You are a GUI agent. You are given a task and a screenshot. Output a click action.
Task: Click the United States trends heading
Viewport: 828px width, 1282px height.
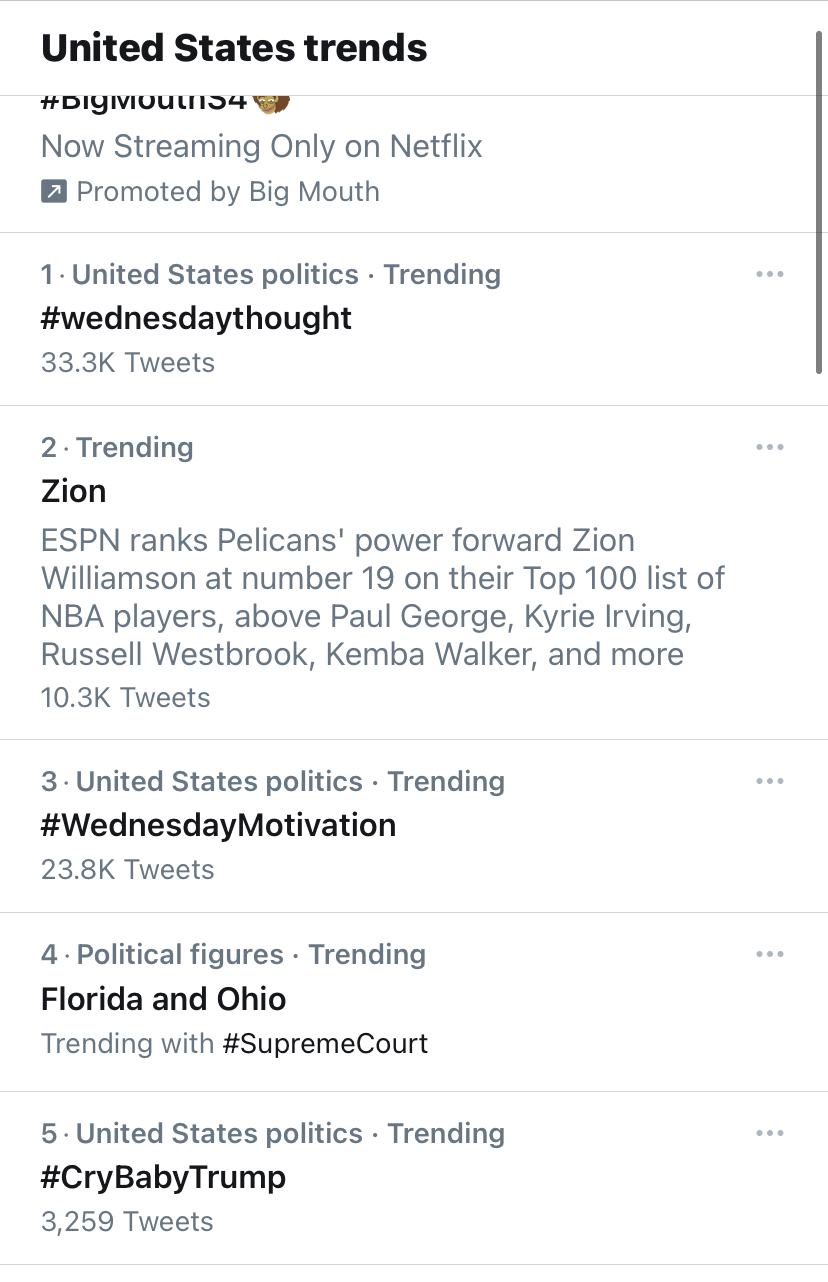tap(234, 48)
